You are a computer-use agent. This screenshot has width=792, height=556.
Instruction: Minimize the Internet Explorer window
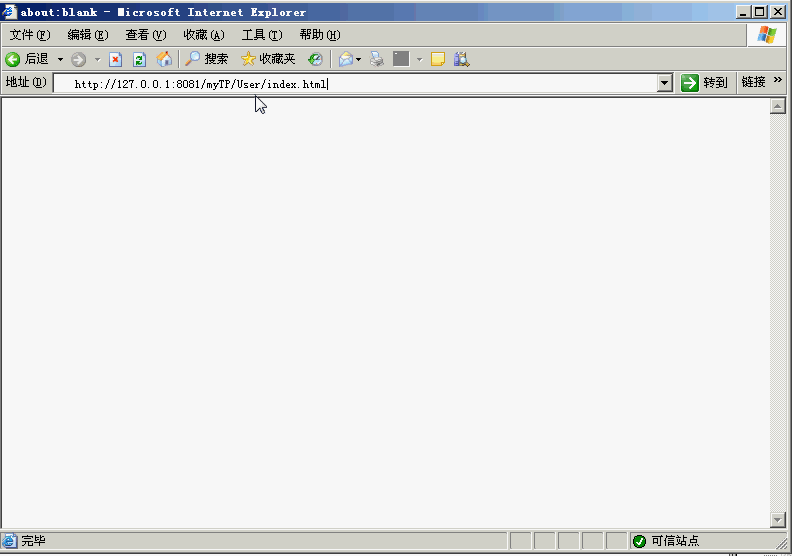pos(742,12)
